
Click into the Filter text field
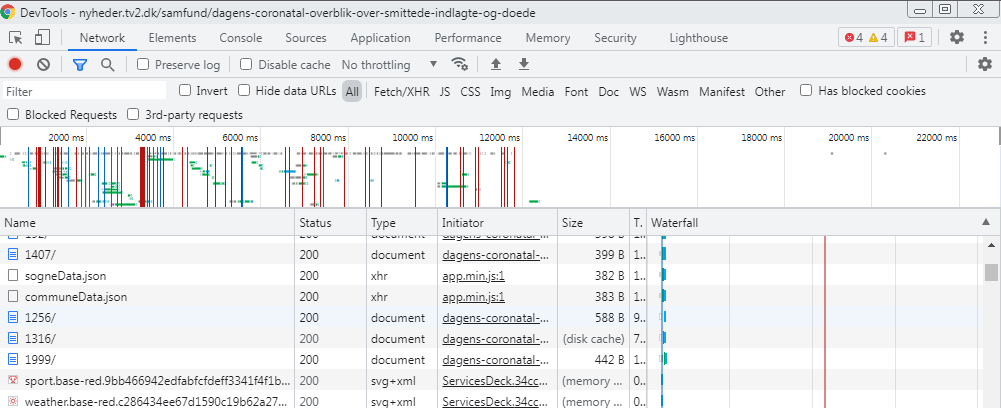[85, 92]
